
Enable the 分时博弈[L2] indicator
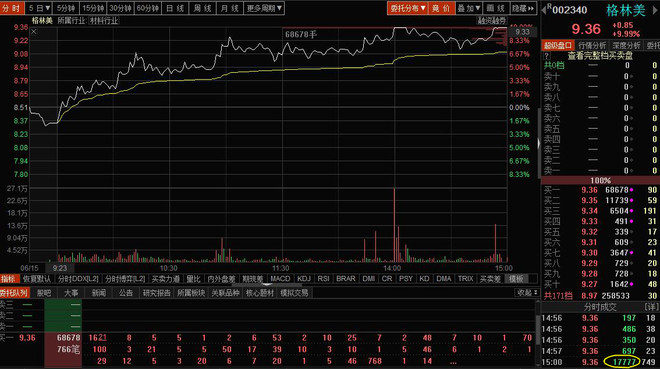pyautogui.click(x=125, y=279)
